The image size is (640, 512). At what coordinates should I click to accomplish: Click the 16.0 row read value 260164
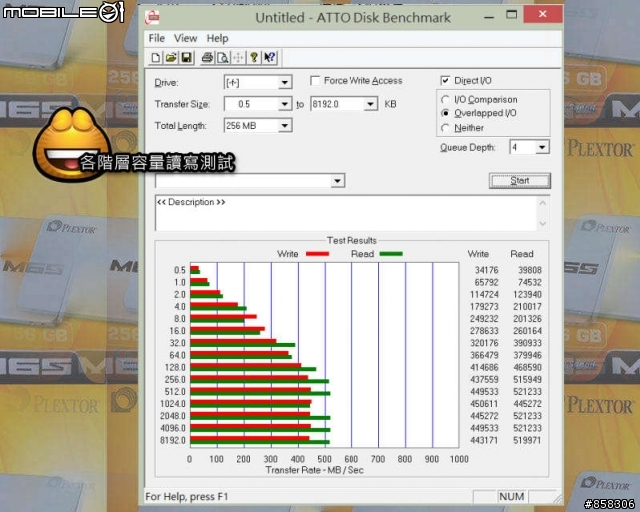pyautogui.click(x=527, y=331)
